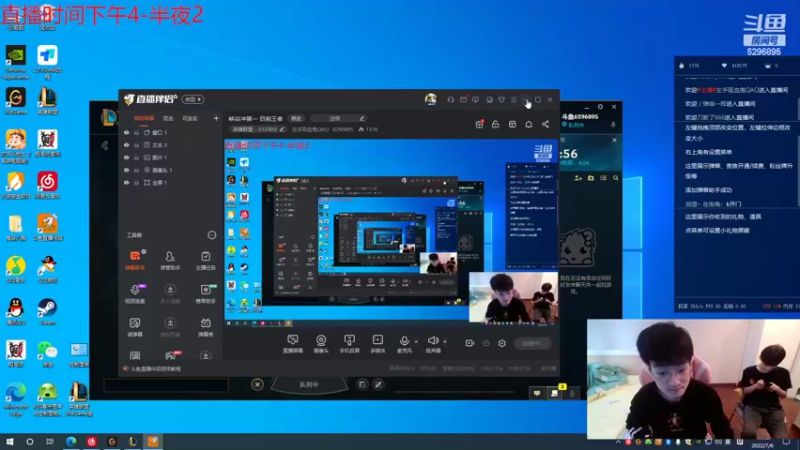Screen dimensions: 800x450
Task: Select the 文本 2 source row
Action: [171, 145]
